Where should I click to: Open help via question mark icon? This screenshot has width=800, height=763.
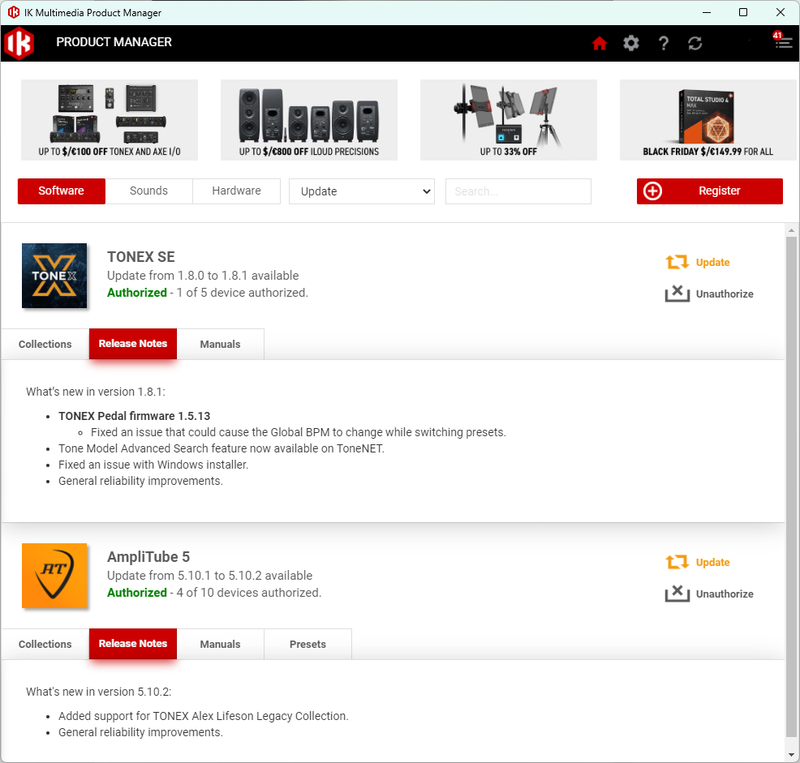(x=663, y=43)
